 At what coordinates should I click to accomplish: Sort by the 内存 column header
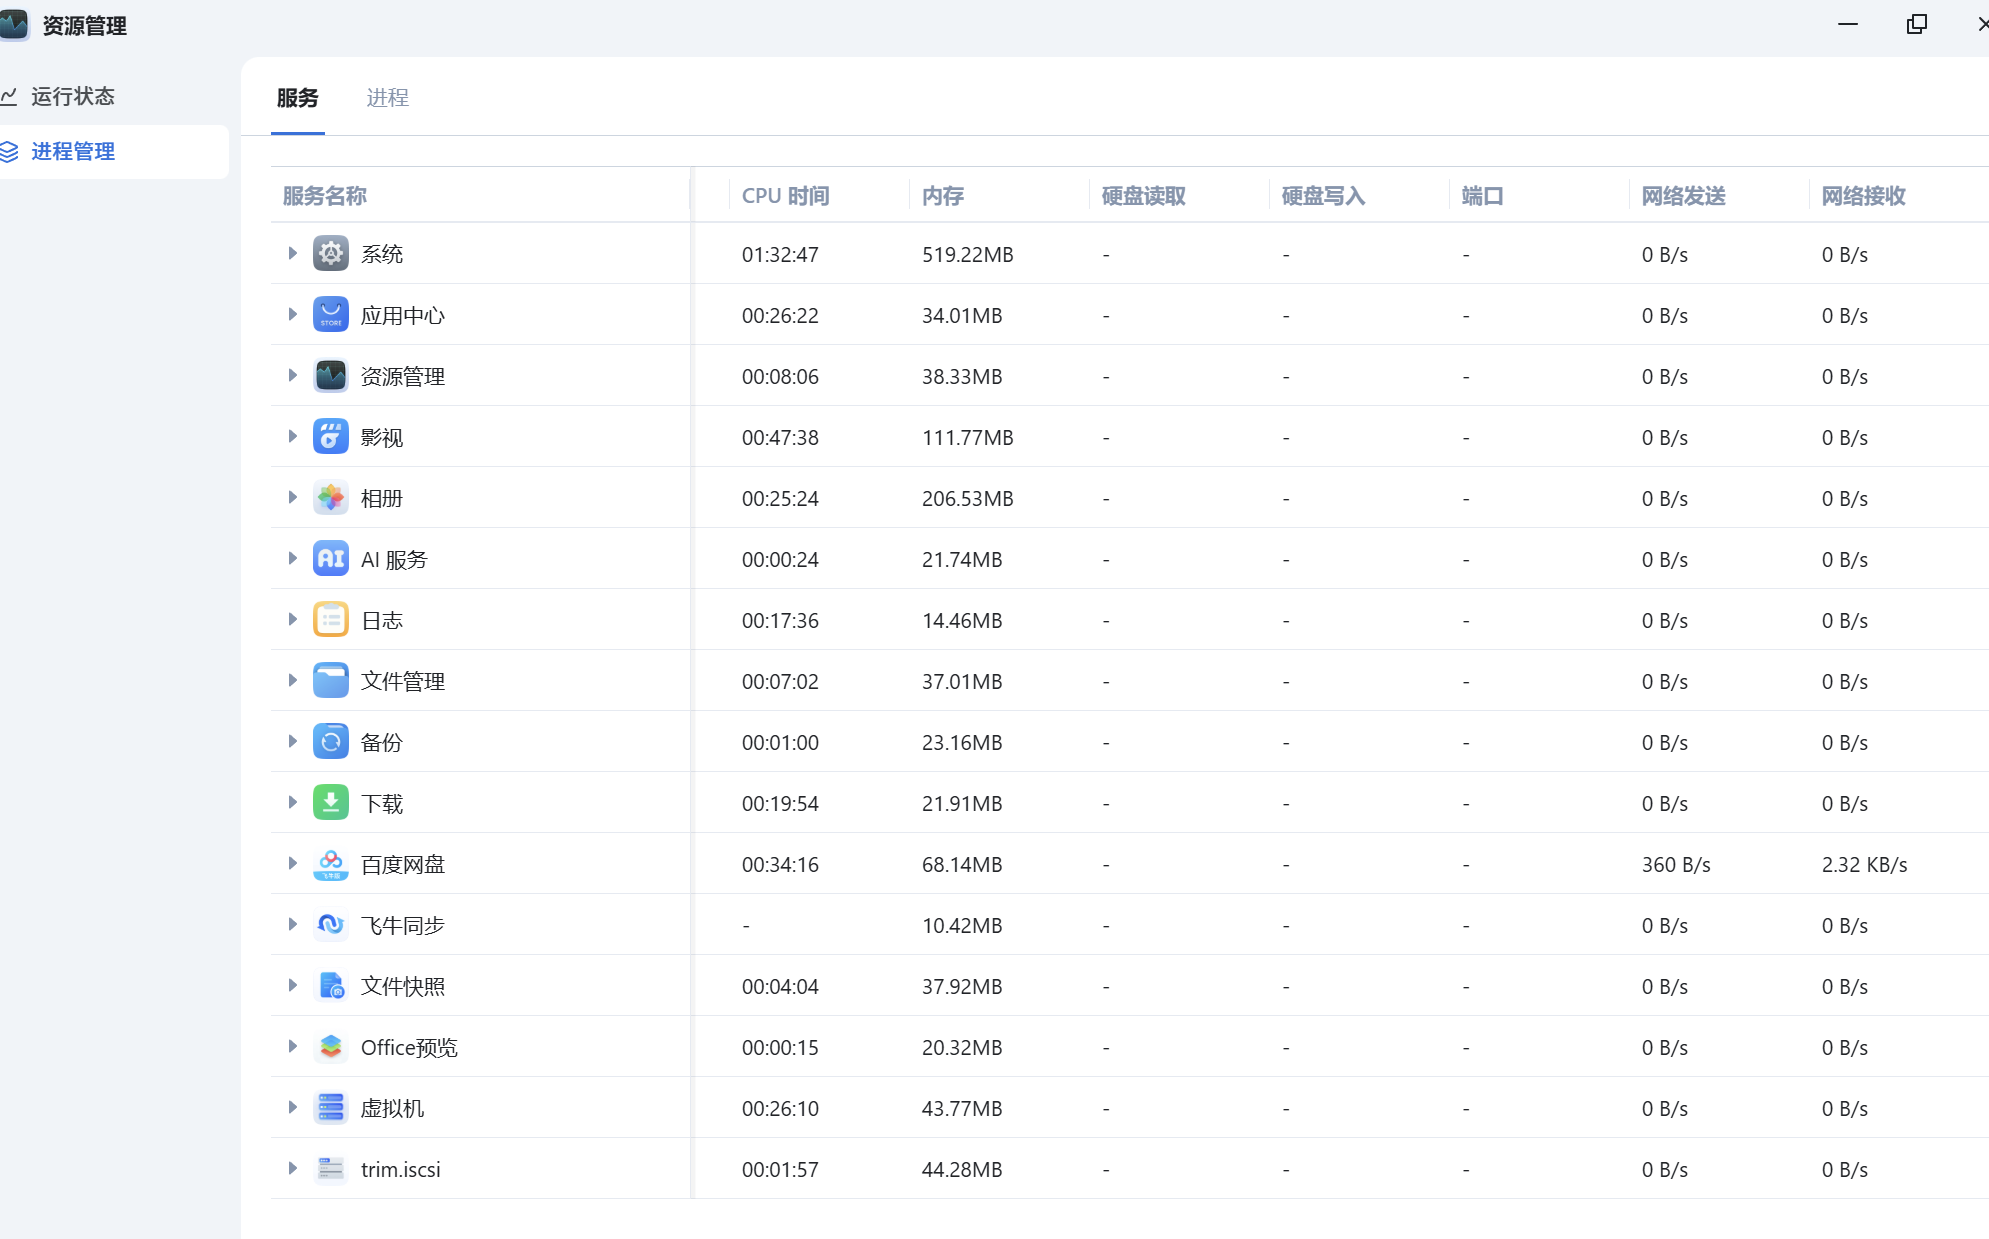point(942,196)
